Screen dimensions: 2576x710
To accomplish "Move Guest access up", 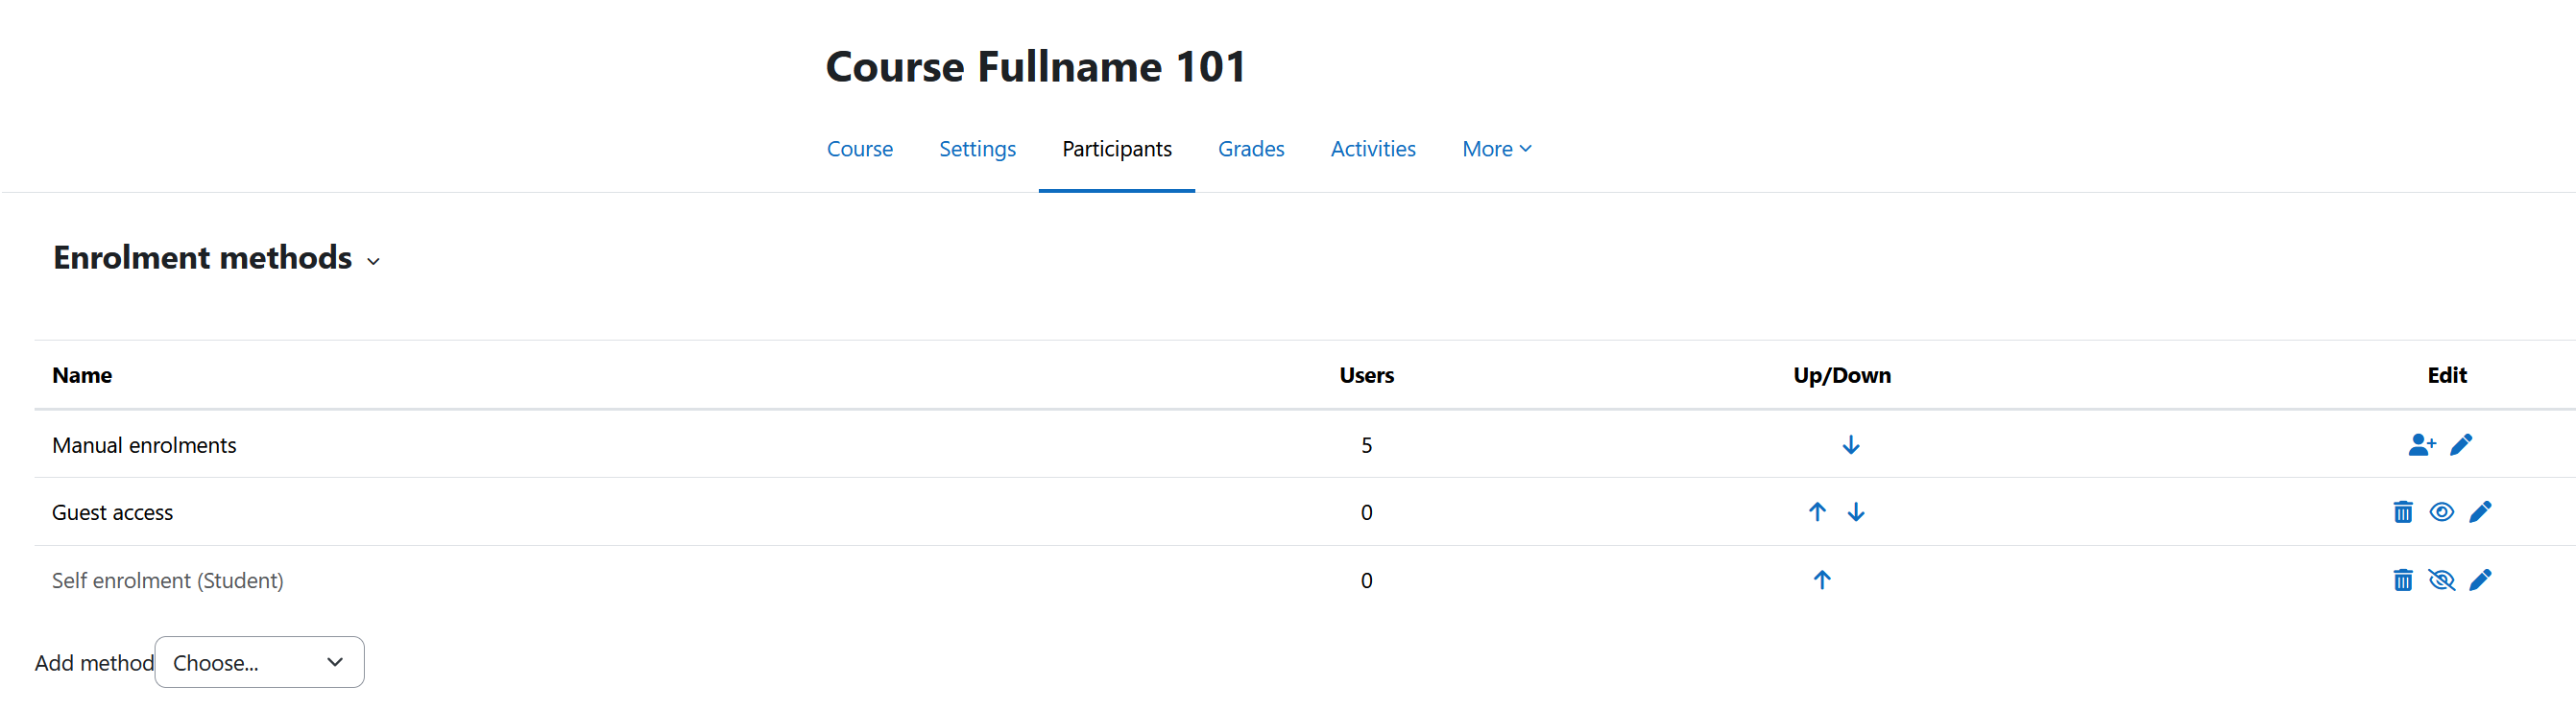I will pos(1817,512).
